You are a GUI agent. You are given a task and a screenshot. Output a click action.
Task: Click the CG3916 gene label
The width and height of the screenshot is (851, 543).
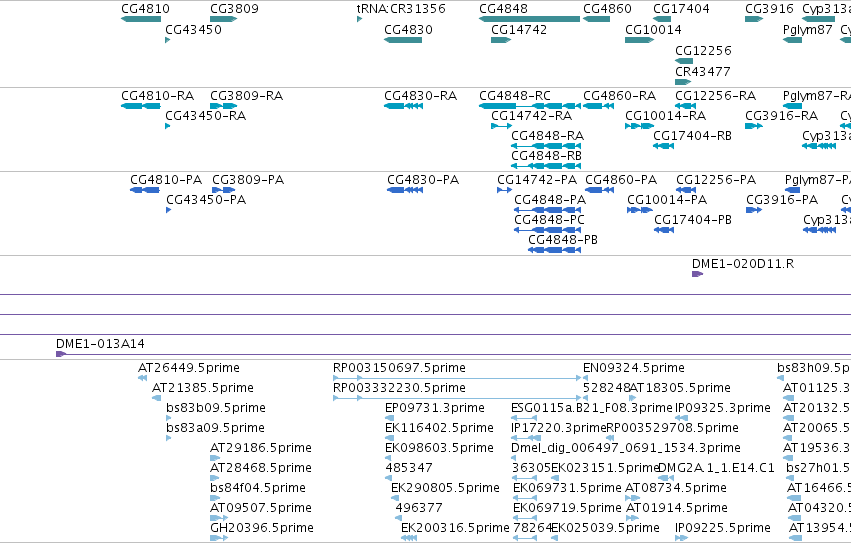point(770,9)
